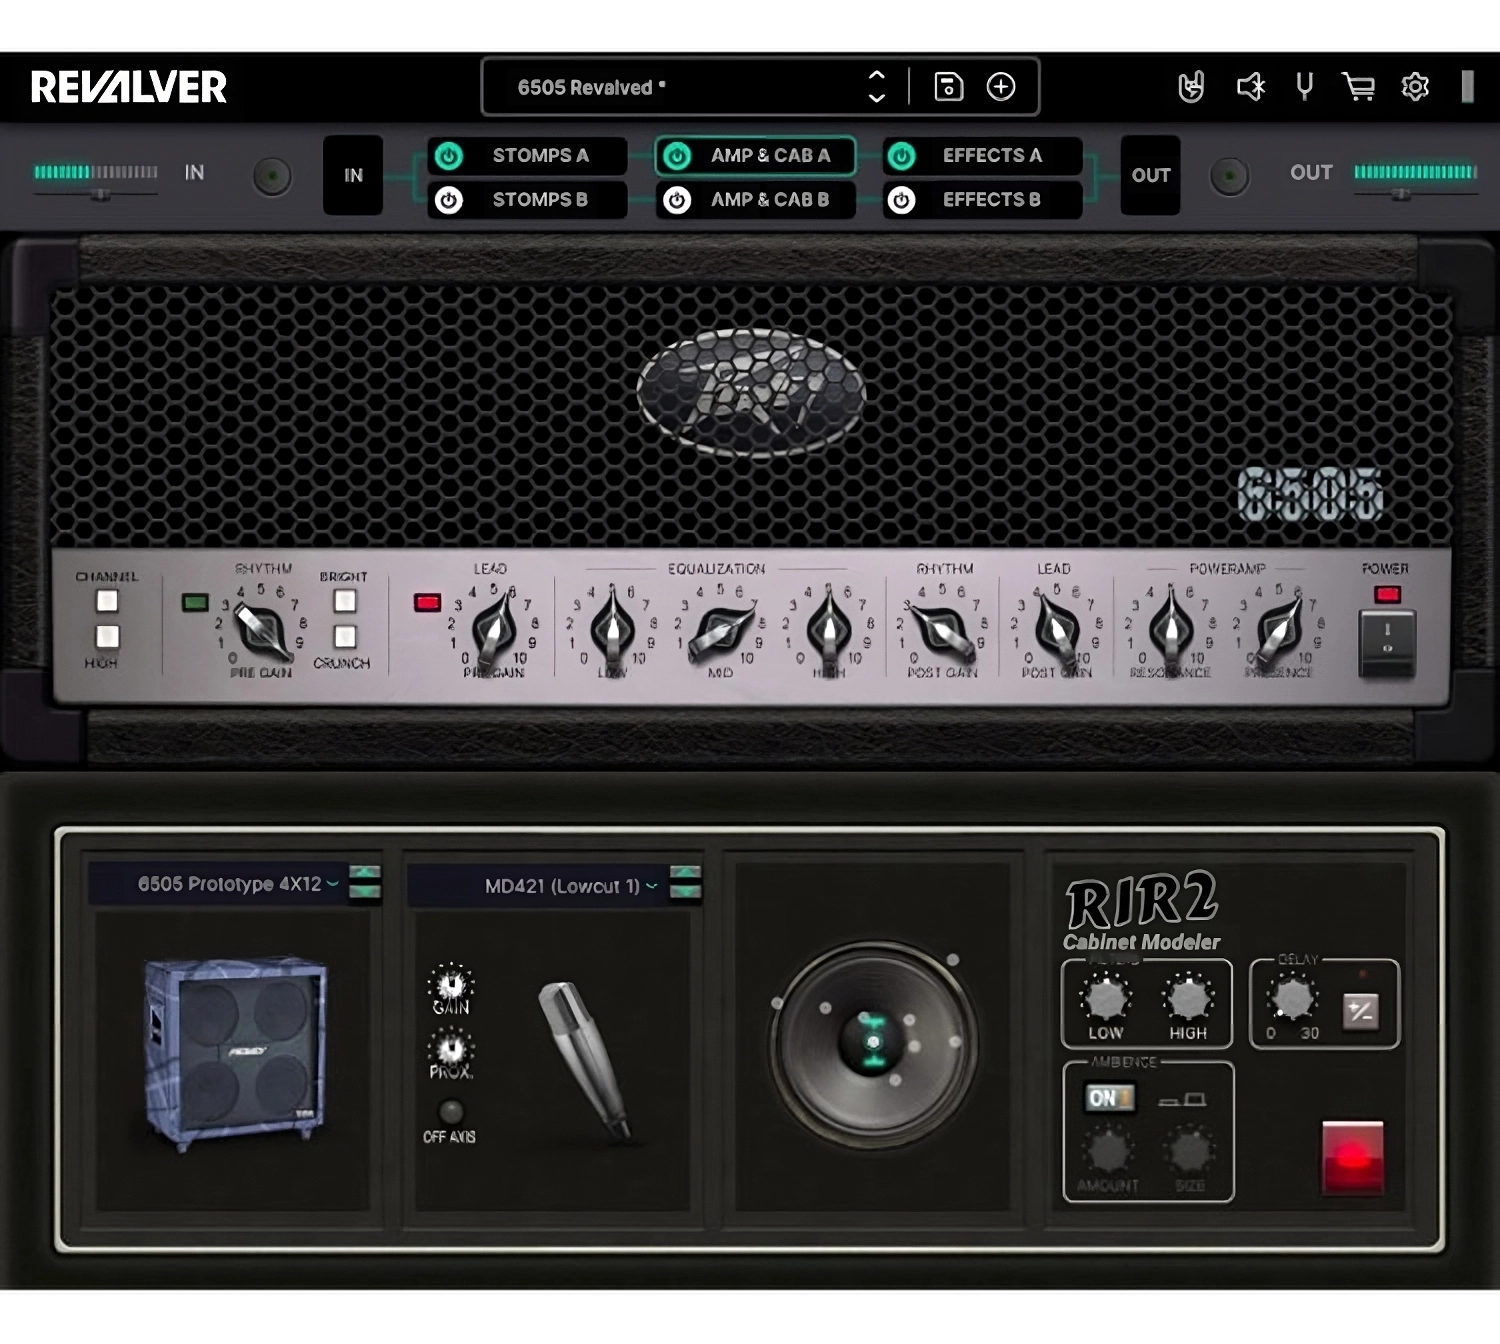Click the Ambience Size knob
This screenshot has width=1500, height=1344.
coord(1189,1150)
